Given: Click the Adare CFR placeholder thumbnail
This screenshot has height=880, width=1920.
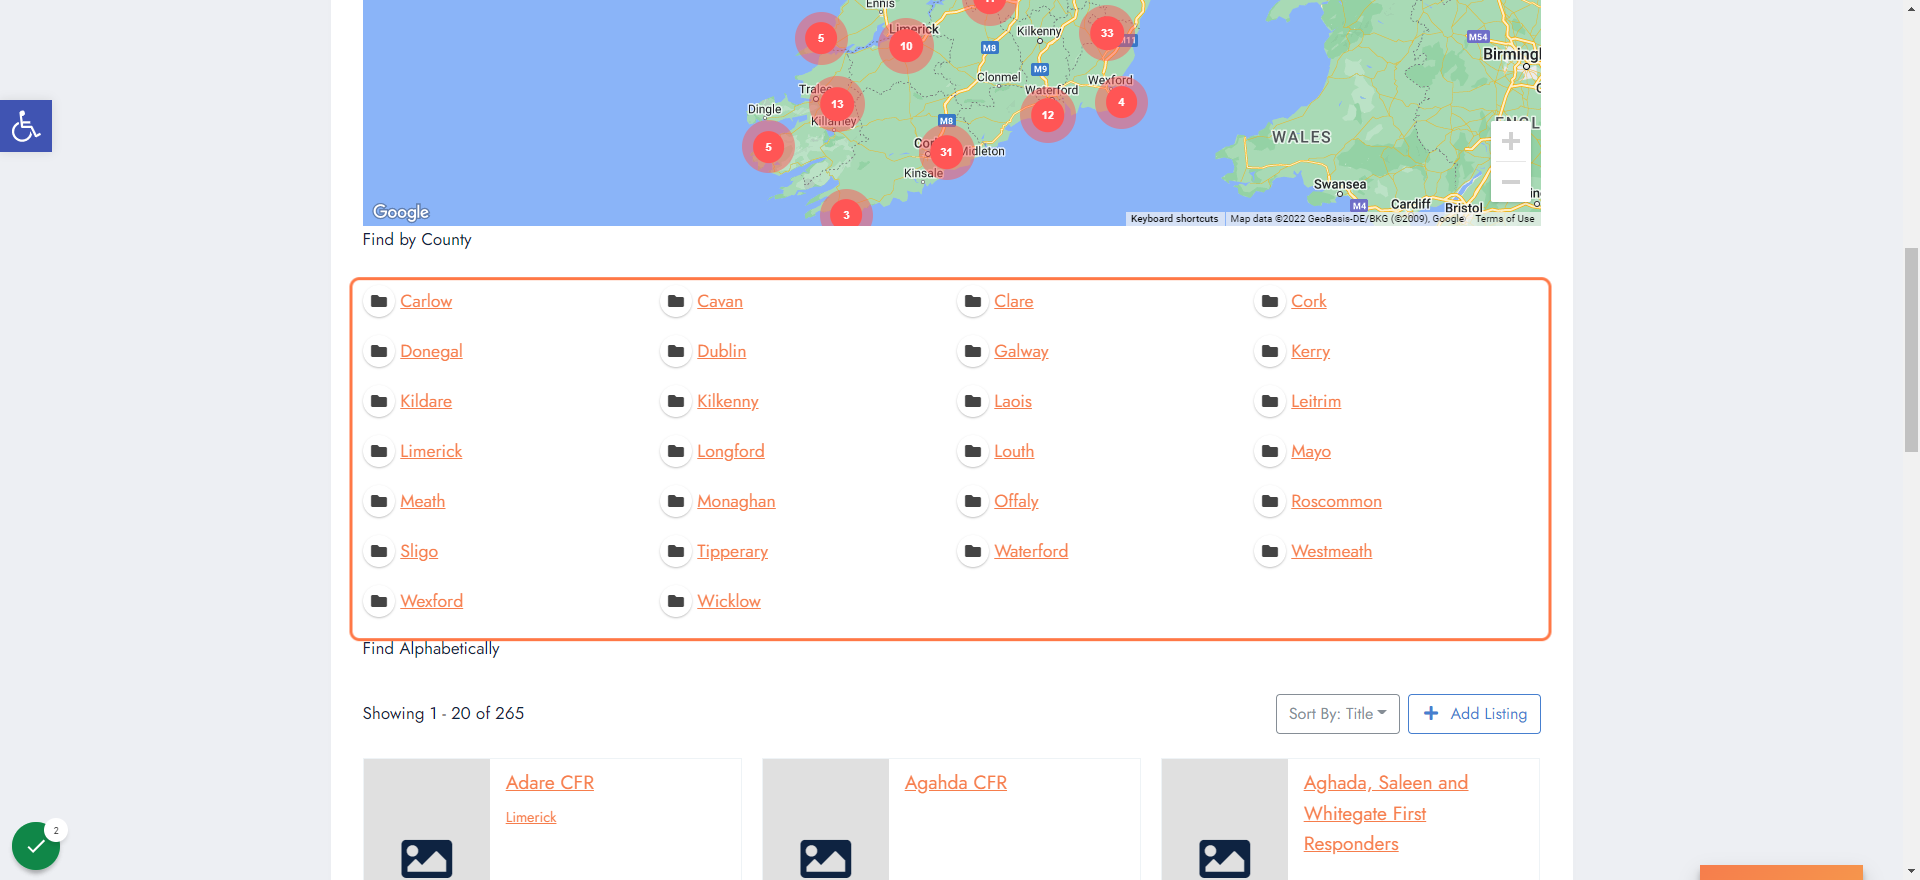Looking at the screenshot, I should click(427, 820).
